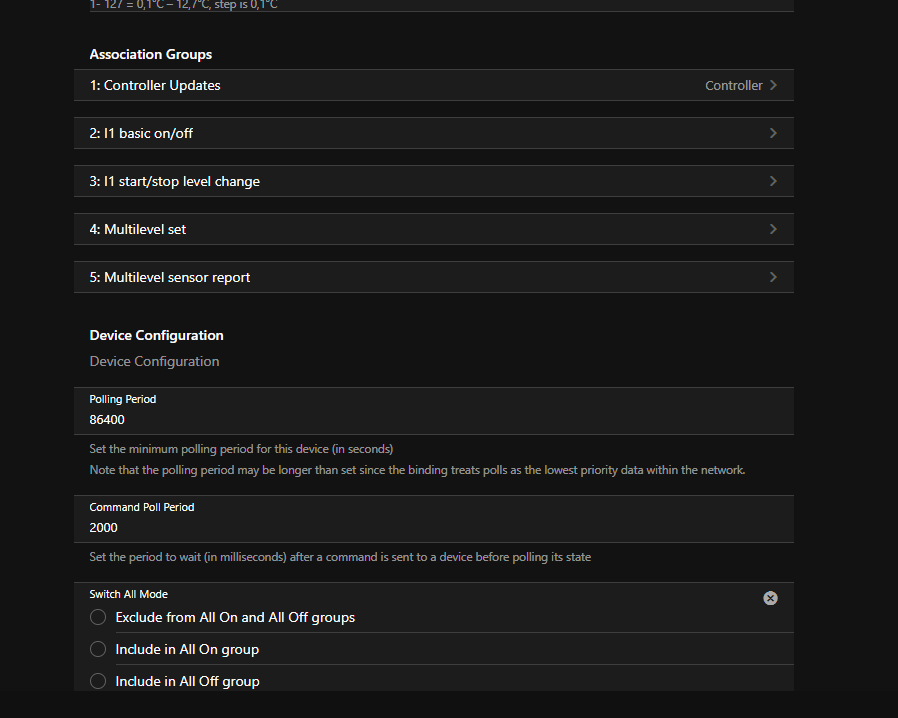The width and height of the screenshot is (898, 718).
Task: Open the 2: I1 basic on/off group
Action: click(148, 133)
